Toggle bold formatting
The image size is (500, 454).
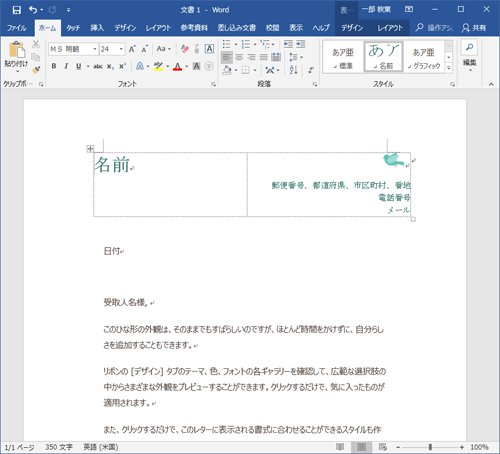point(54,66)
